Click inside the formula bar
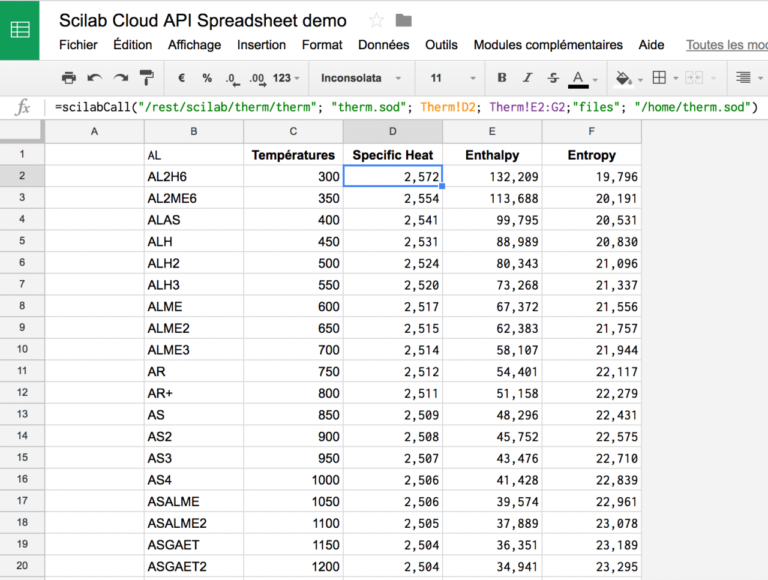Screen dimensions: 768x580 tap(400, 107)
